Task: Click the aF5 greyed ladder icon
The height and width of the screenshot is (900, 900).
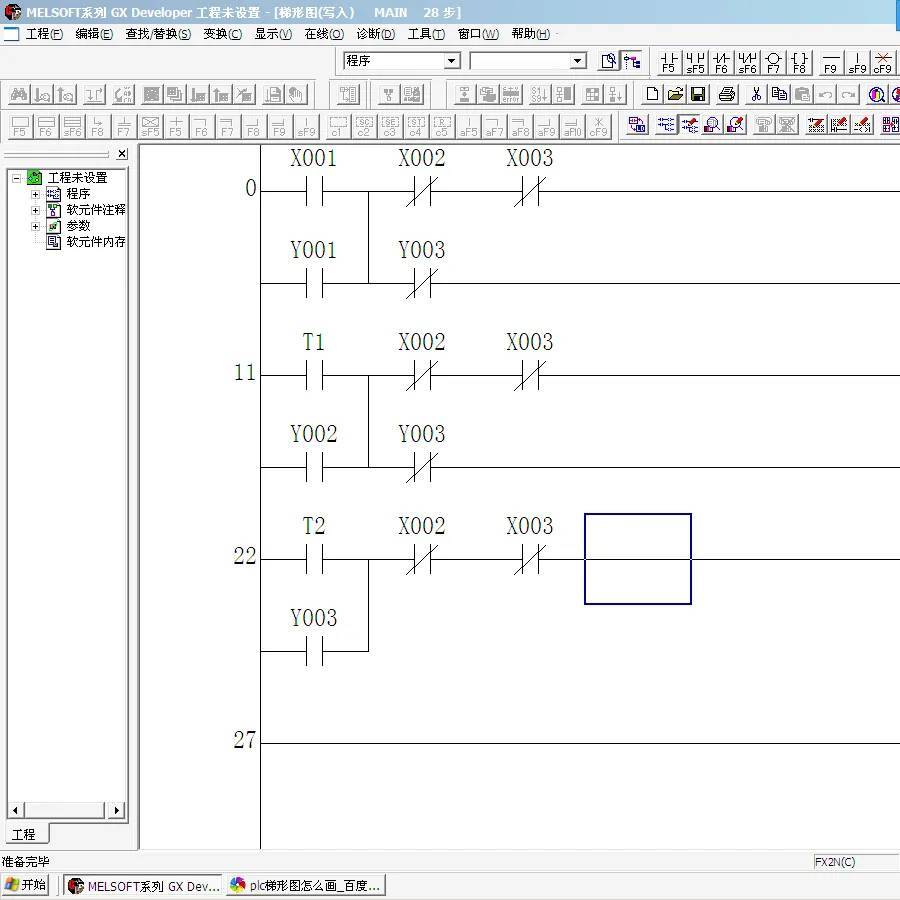Action: tap(468, 126)
